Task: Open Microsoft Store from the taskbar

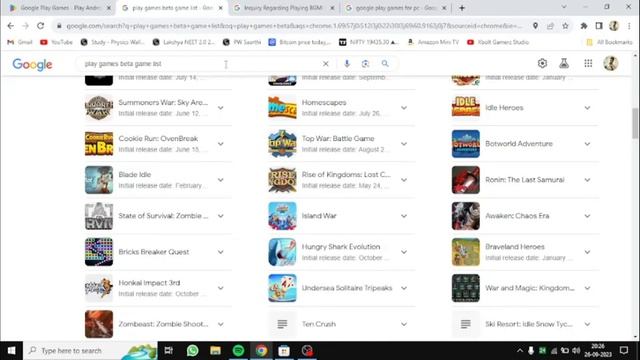Action: (x=284, y=351)
